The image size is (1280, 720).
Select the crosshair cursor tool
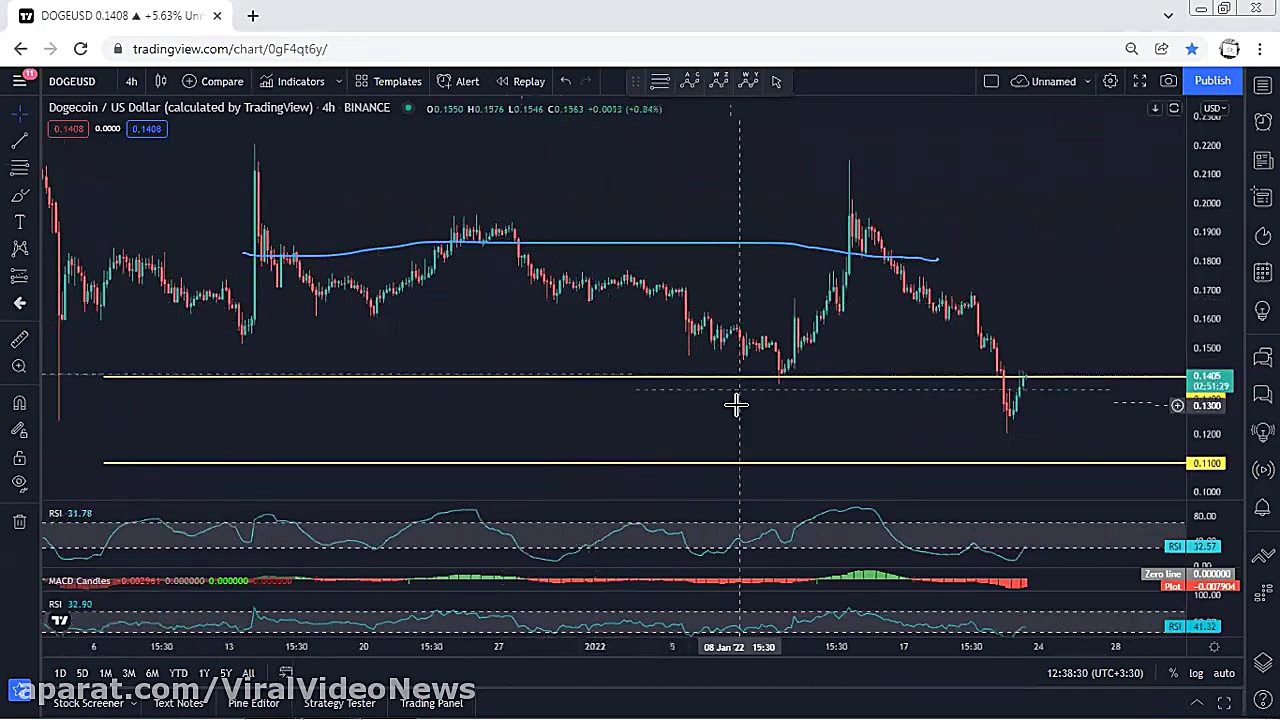pos(19,114)
